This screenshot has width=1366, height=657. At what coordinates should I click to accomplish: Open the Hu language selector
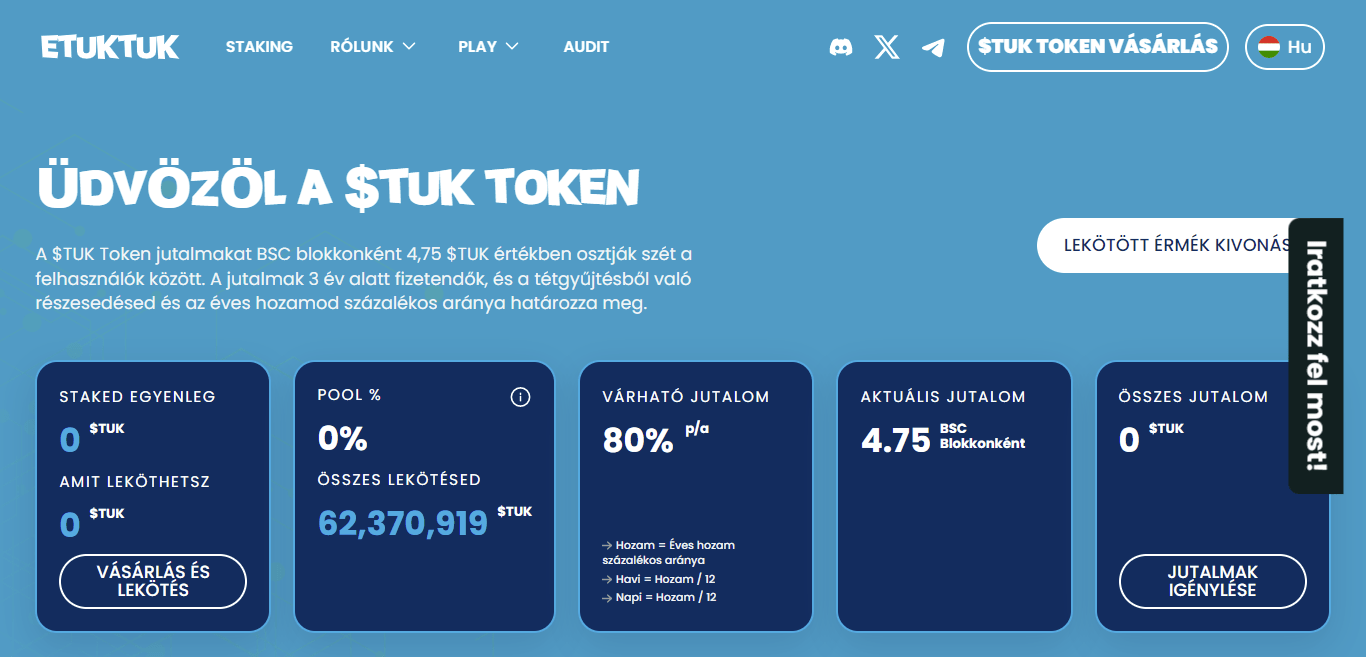1285,47
